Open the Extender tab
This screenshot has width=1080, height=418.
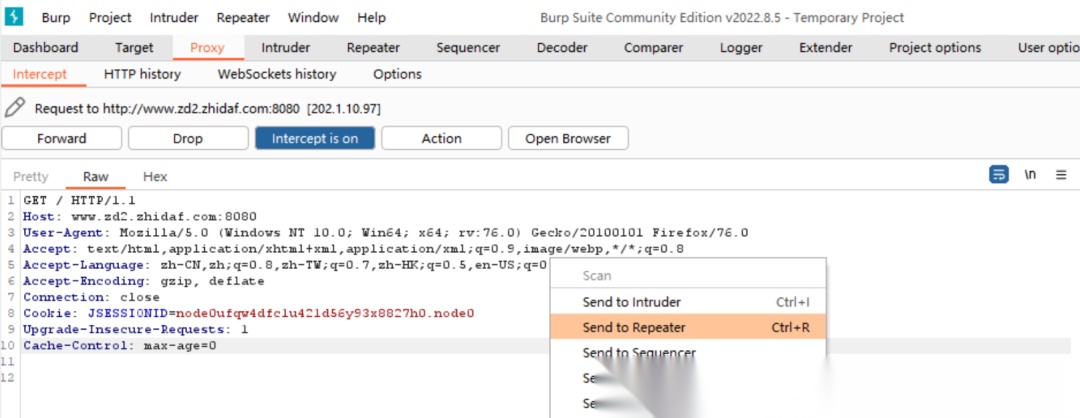coord(826,48)
